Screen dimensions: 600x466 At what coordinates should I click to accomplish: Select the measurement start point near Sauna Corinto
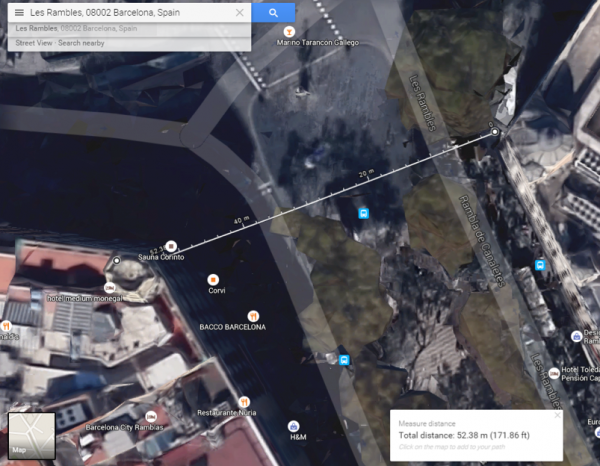tap(116, 261)
